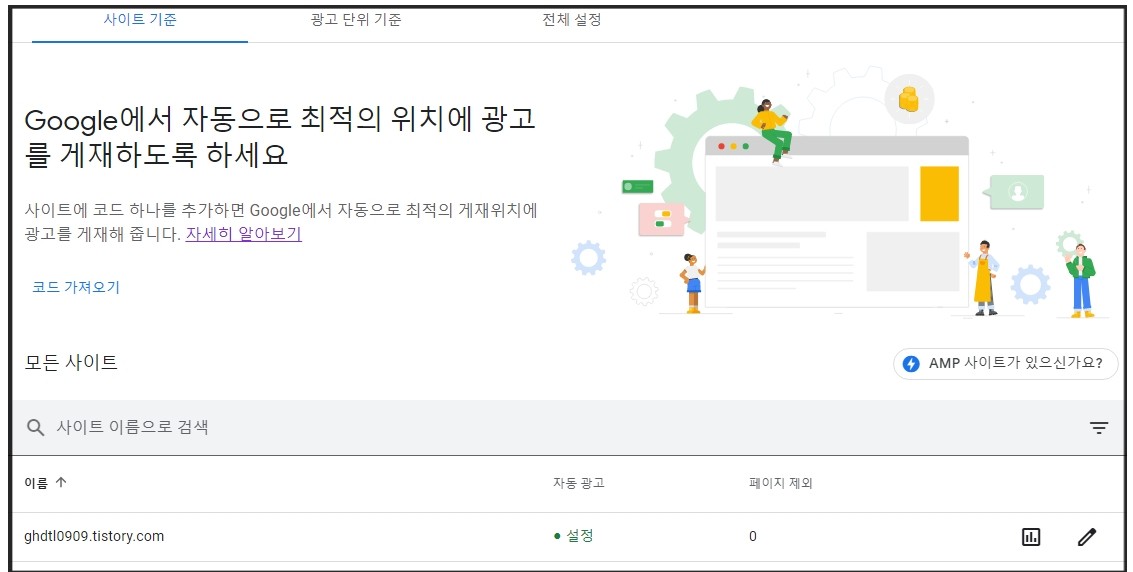1133x572 pixels.
Task: Click the pink toggle card in illustration
Action: tap(661, 219)
